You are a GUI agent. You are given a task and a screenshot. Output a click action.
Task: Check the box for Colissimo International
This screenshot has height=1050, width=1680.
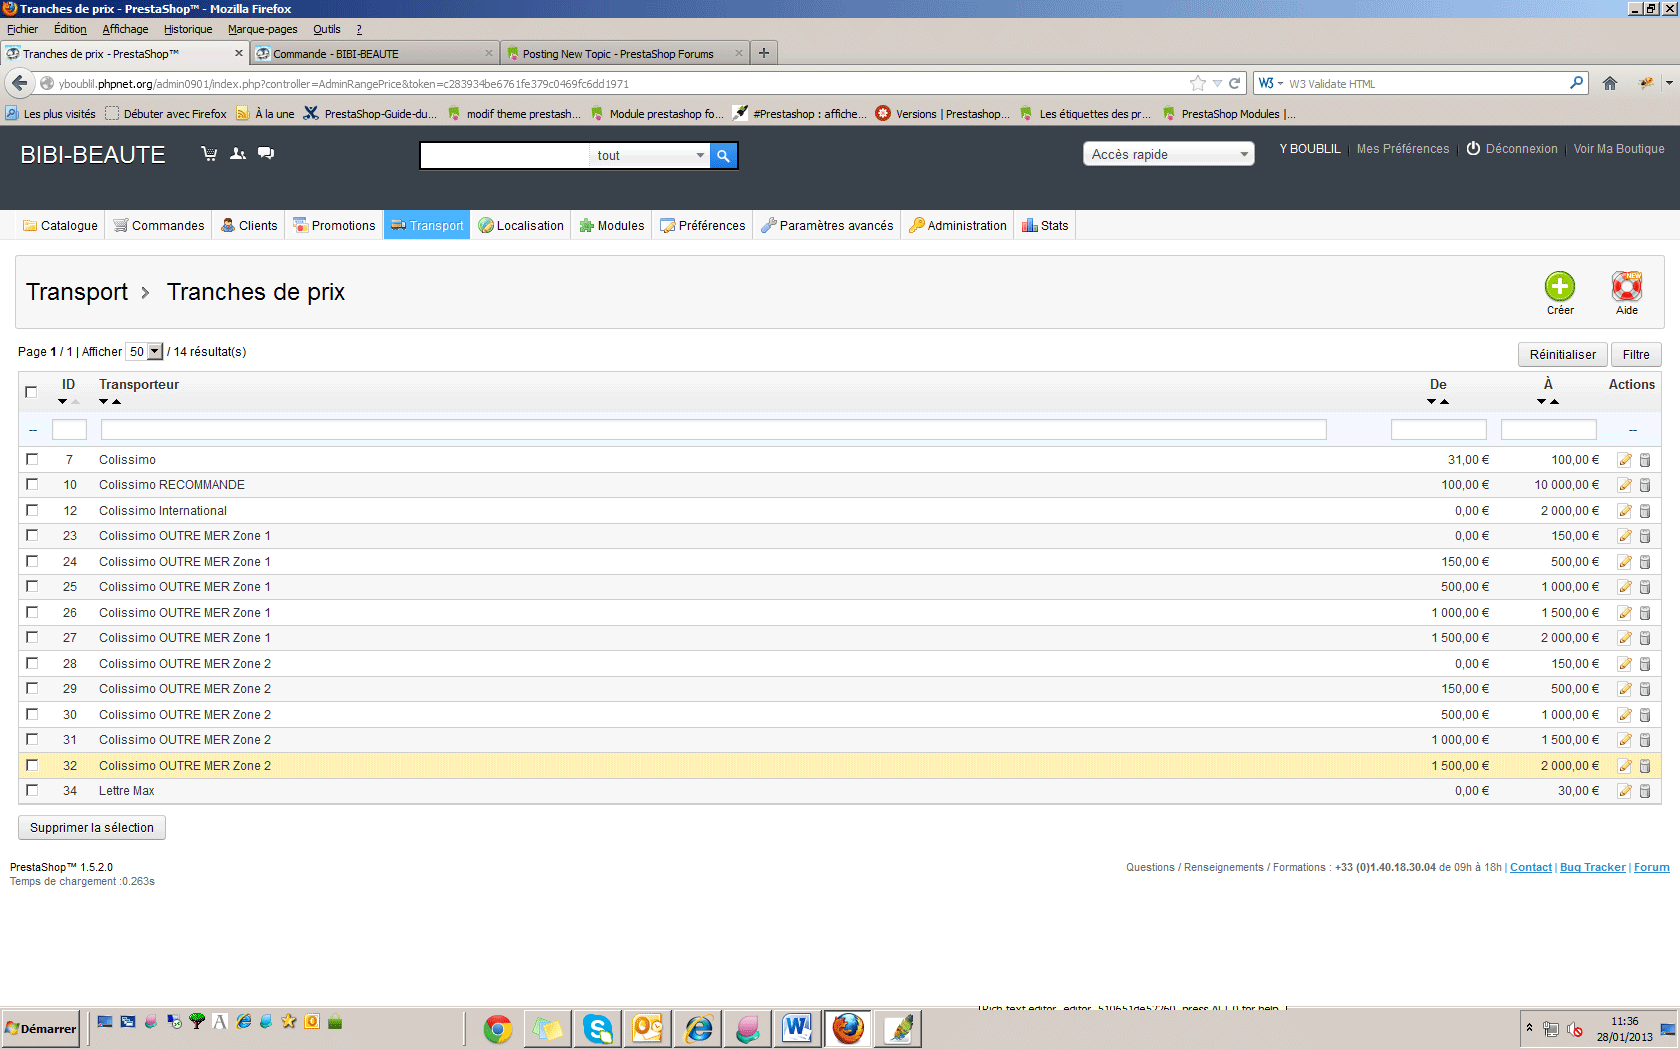32,510
